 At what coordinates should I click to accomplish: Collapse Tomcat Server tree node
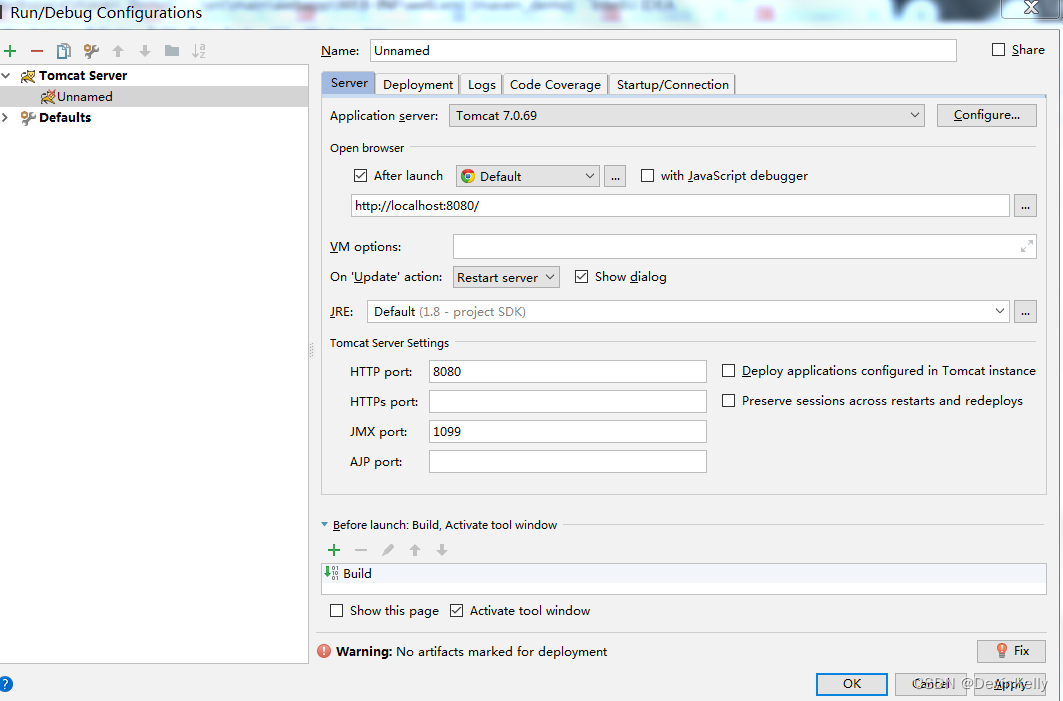pyautogui.click(x=6, y=76)
